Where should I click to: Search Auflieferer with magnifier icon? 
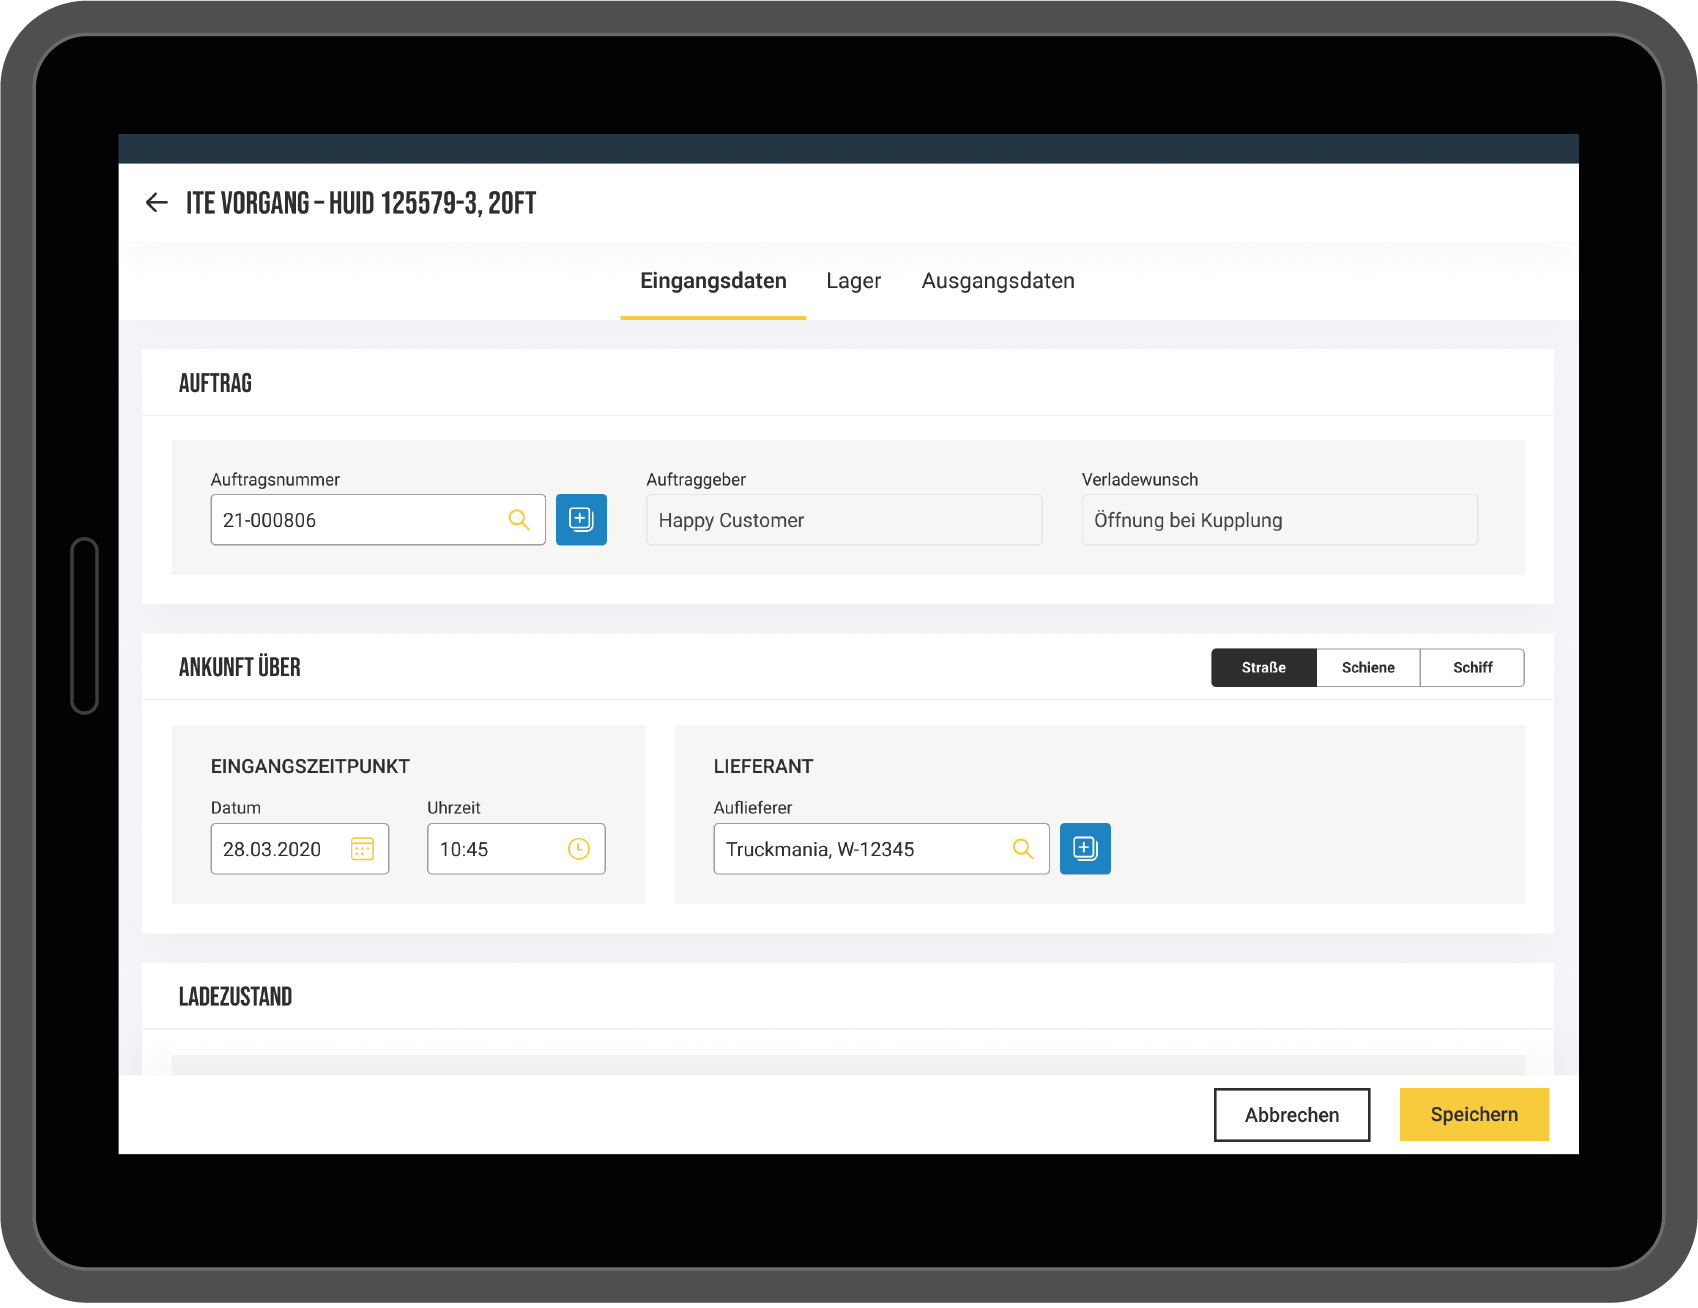1023,849
